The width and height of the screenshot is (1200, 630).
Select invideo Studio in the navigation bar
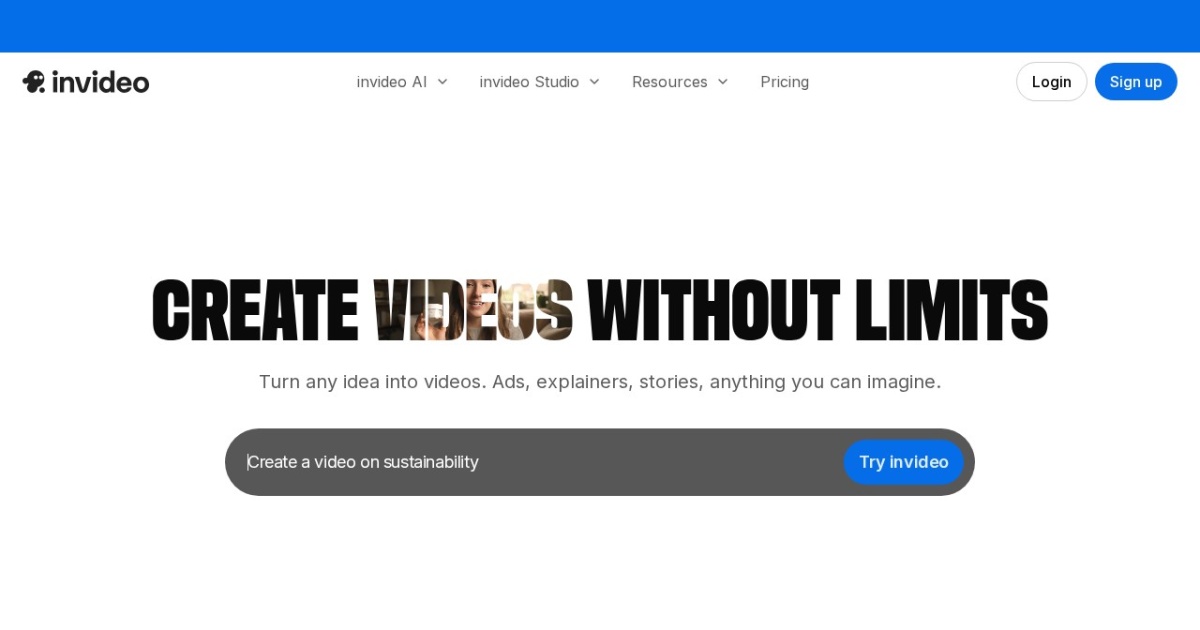528,82
